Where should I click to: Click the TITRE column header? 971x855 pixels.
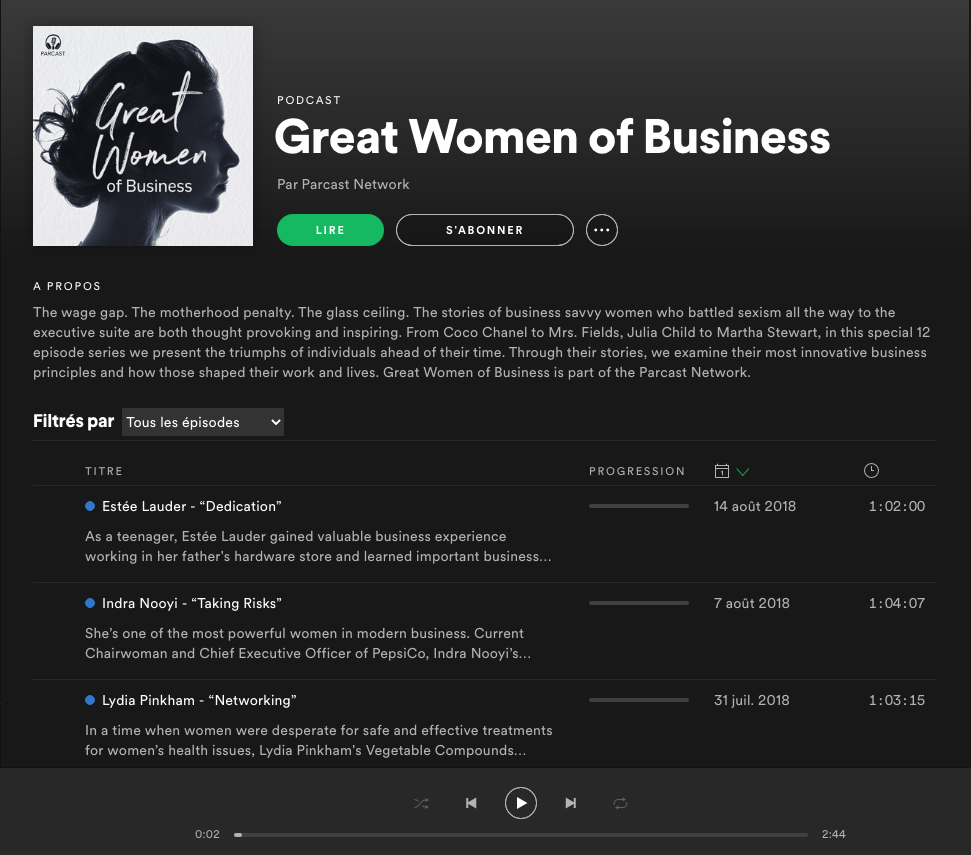[x=103, y=471]
